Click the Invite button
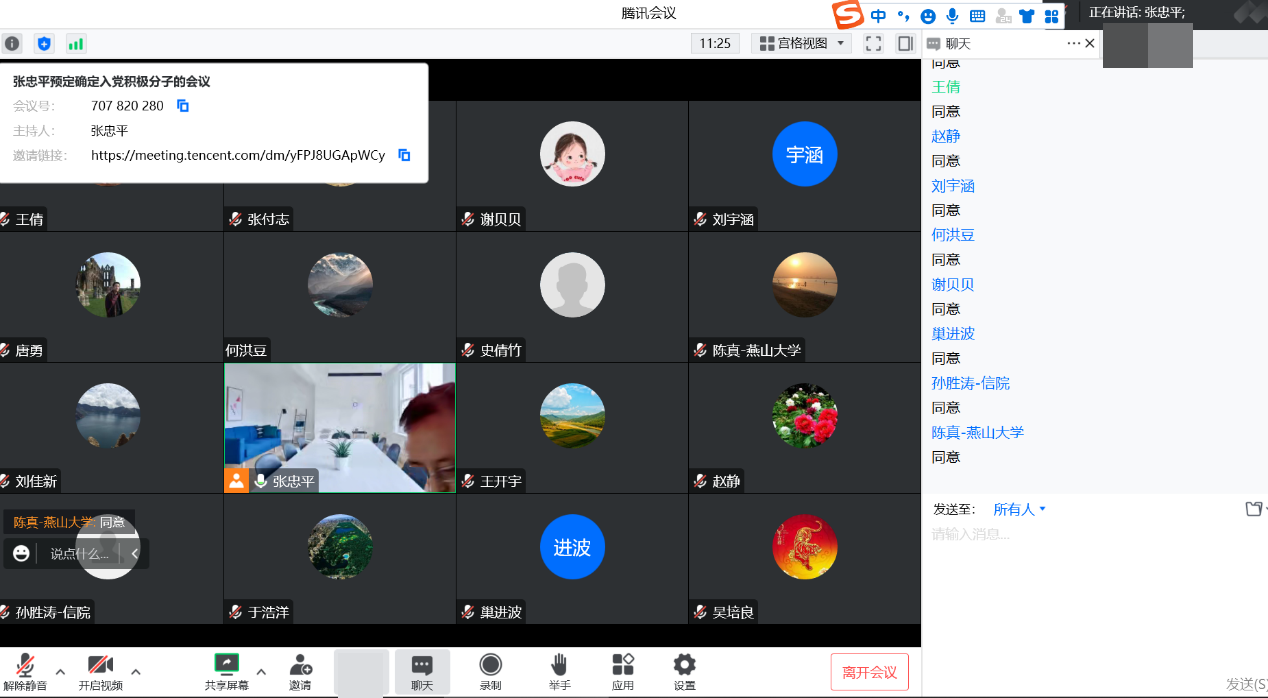This screenshot has height=698, width=1268. pyautogui.click(x=300, y=671)
